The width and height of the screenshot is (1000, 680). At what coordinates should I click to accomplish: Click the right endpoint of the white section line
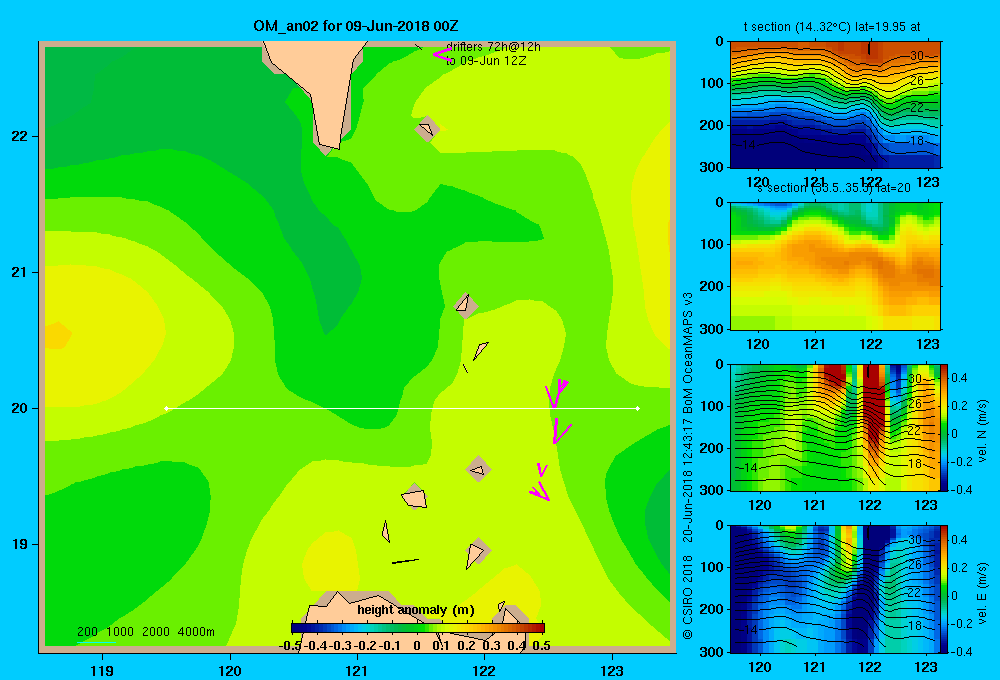point(638,408)
